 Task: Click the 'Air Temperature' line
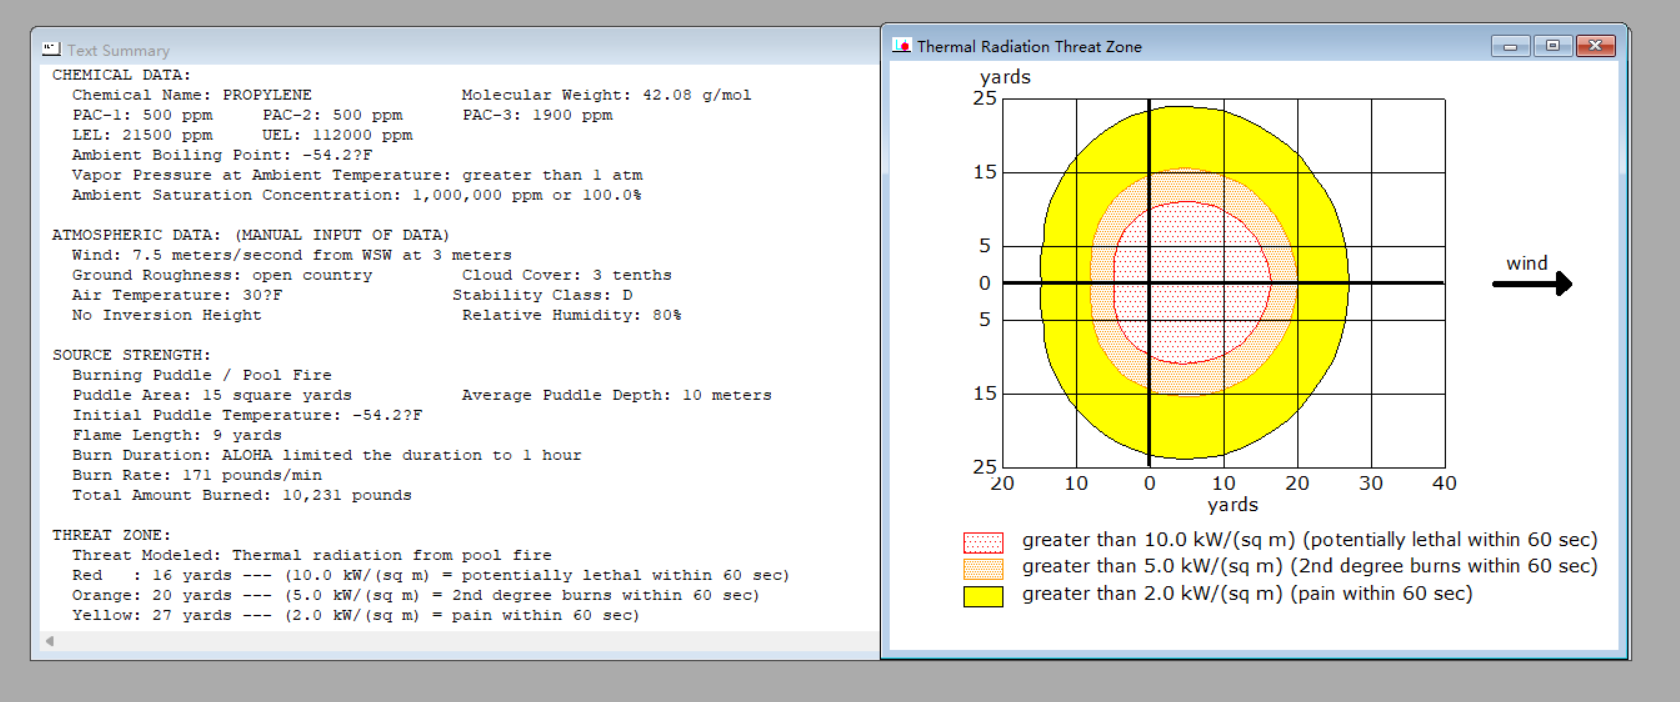[177, 295]
